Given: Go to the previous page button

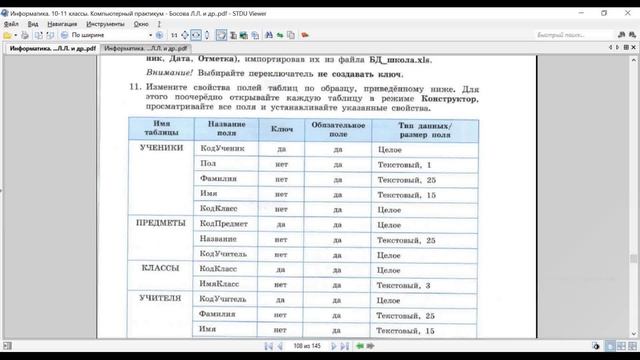Looking at the screenshot, I should (280, 346).
